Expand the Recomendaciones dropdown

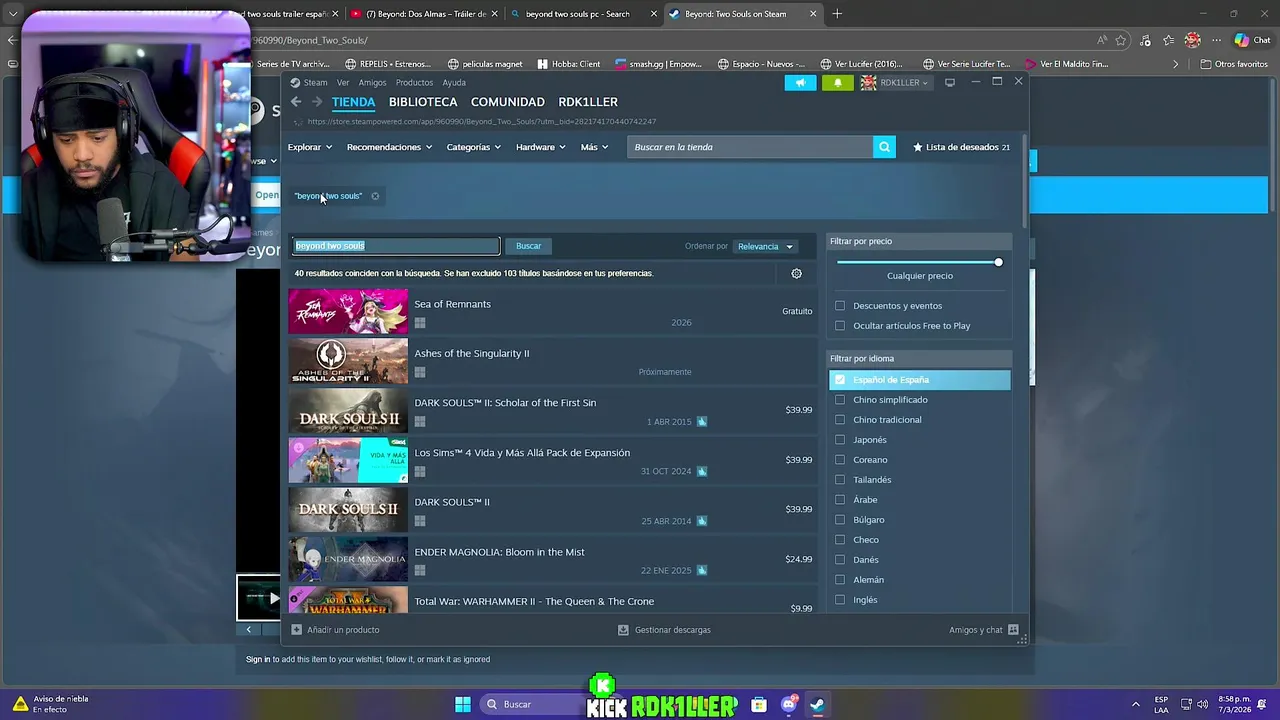(x=389, y=147)
